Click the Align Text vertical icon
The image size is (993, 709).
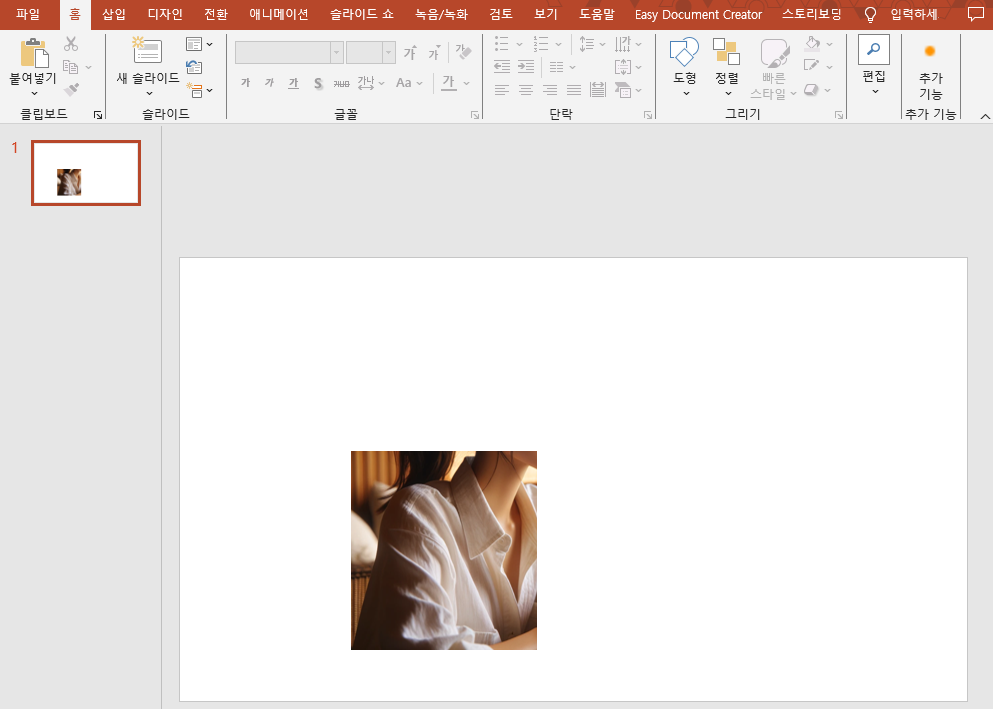tap(623, 66)
